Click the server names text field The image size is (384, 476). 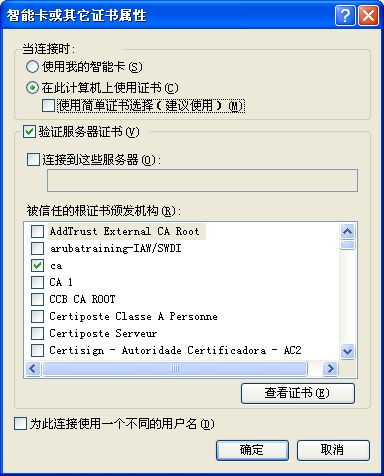pos(202,180)
